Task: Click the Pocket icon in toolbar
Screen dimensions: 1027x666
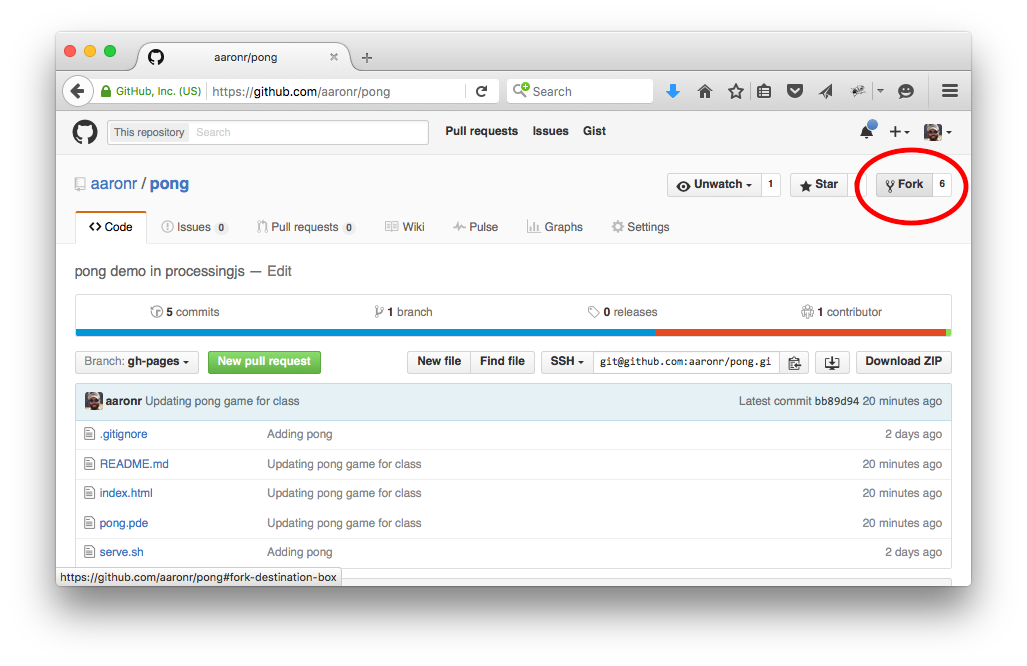Action: point(794,91)
